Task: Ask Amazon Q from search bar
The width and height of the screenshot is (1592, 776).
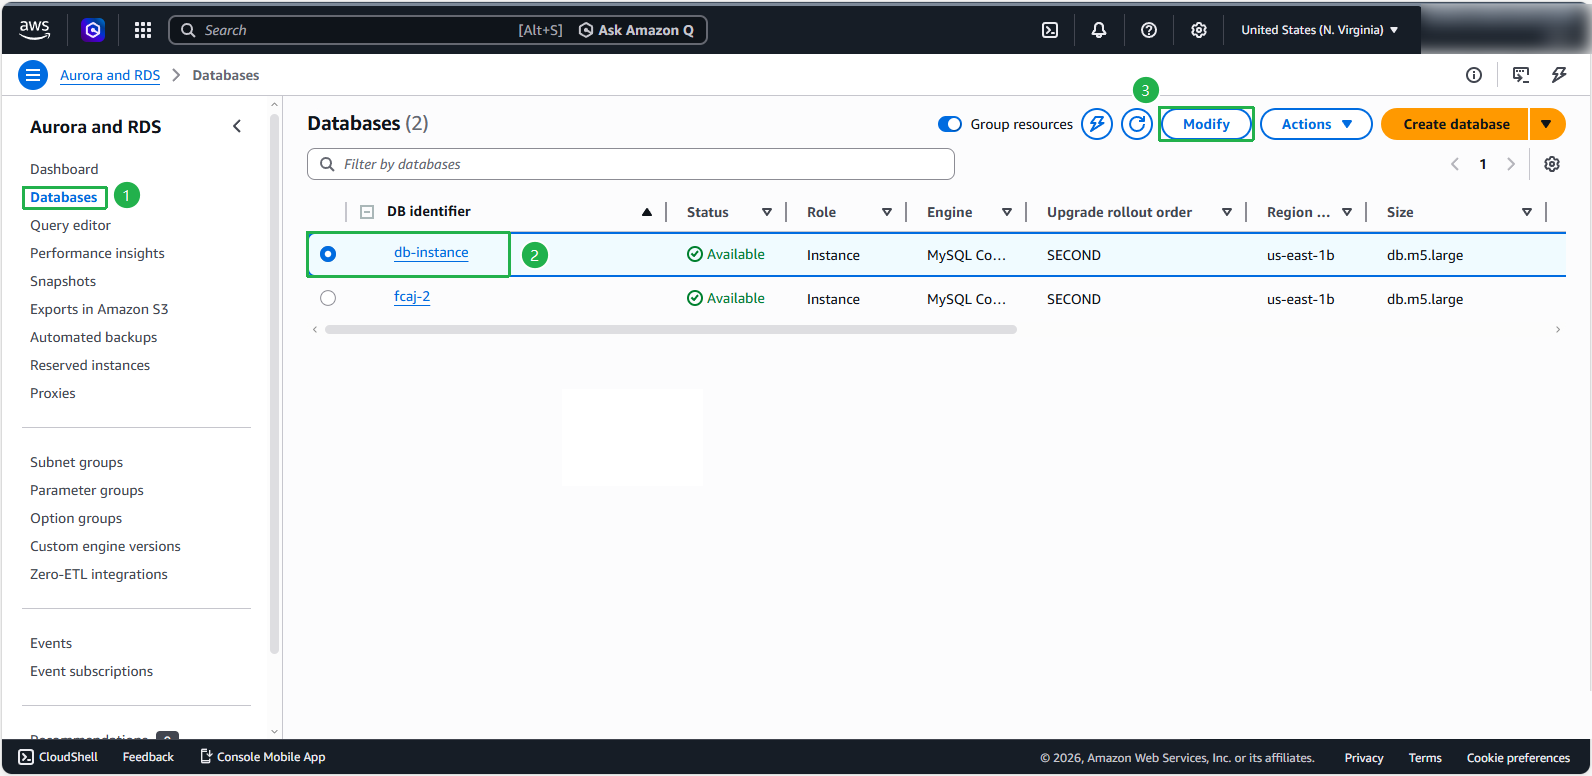Action: click(637, 30)
